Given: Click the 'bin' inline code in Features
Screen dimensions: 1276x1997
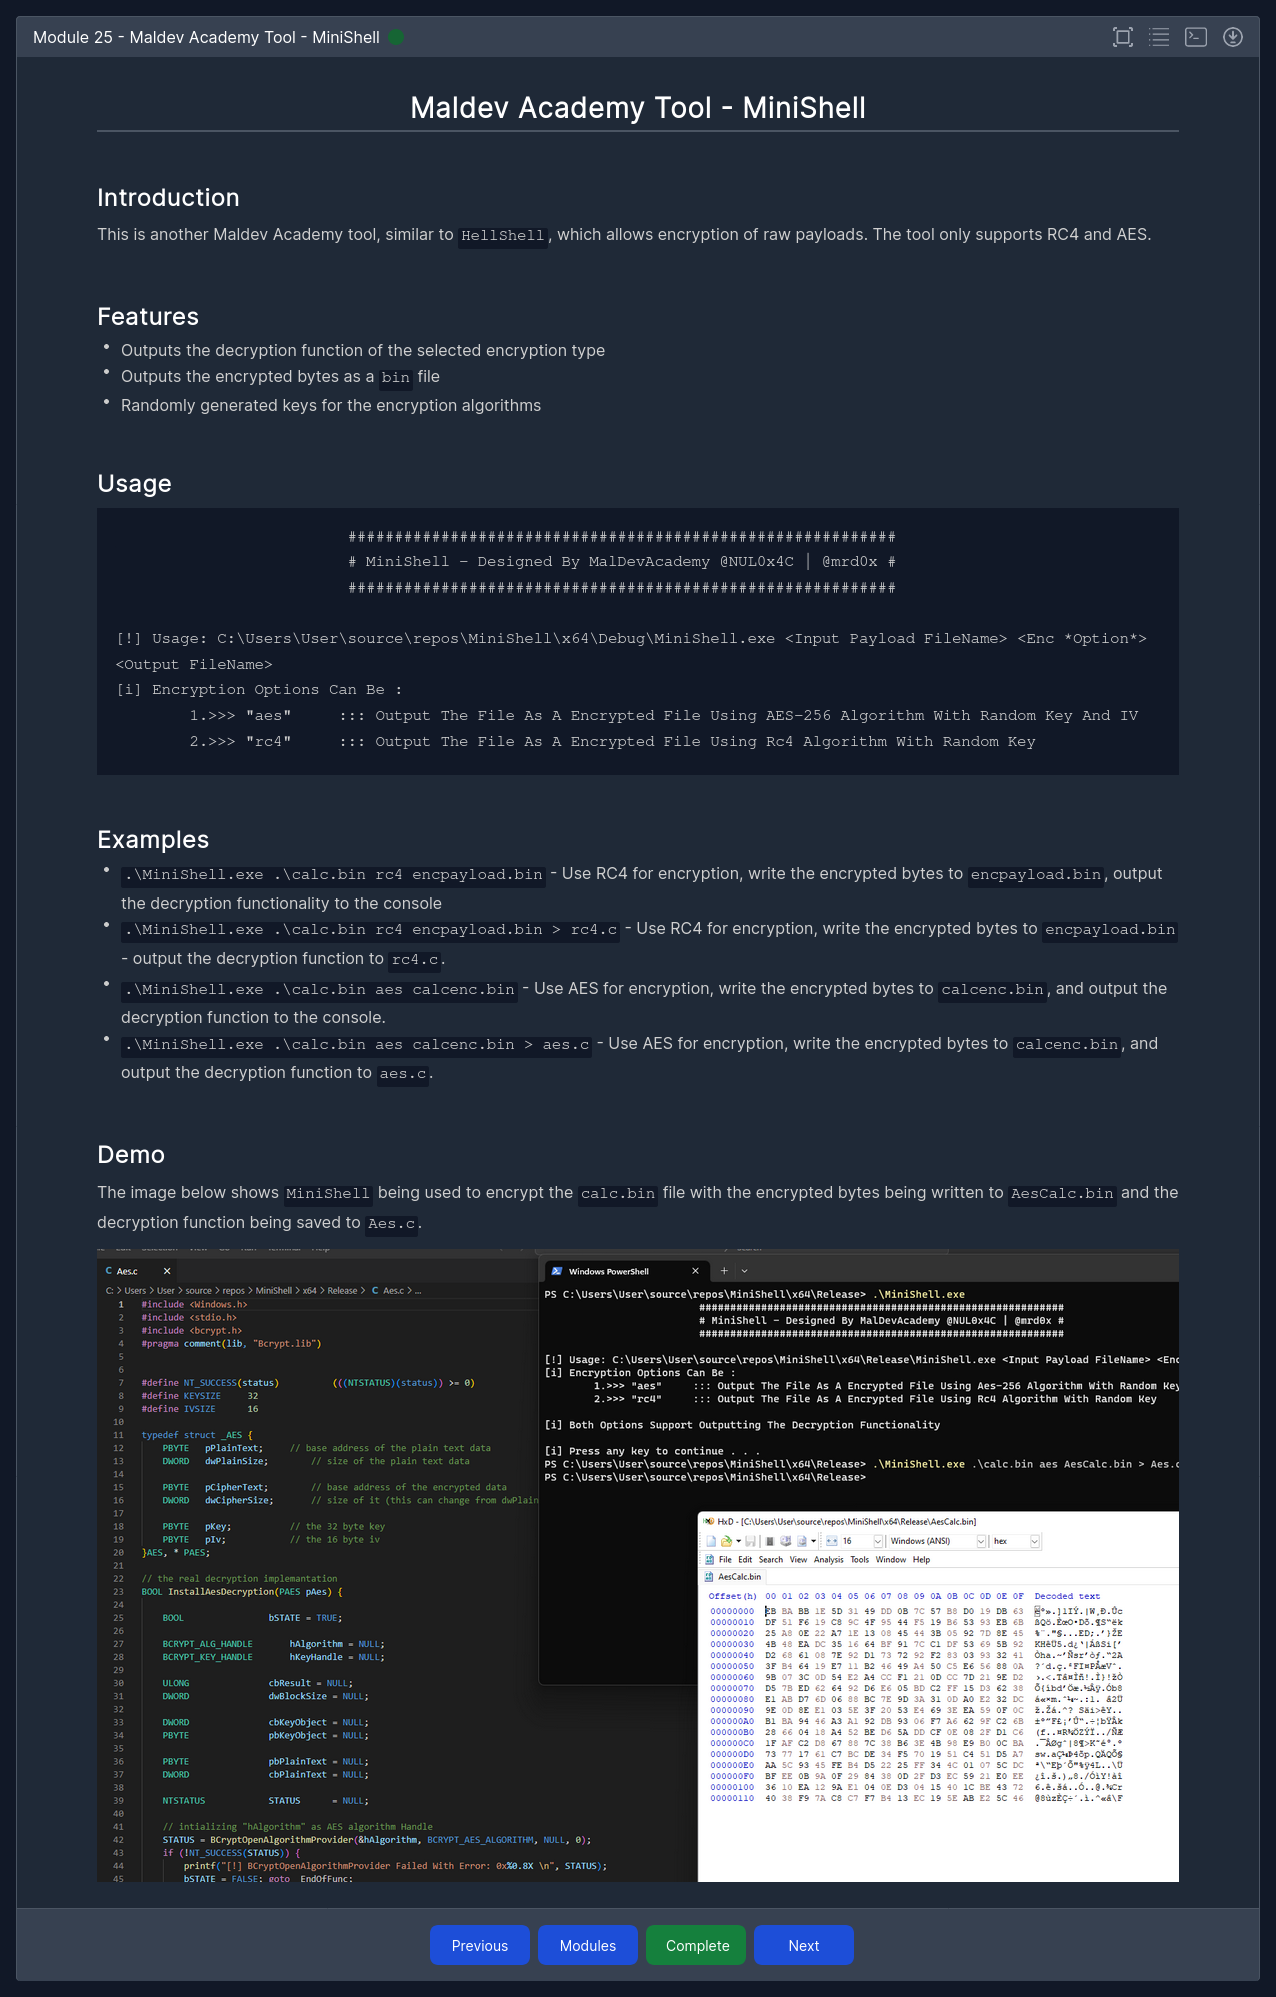Looking at the screenshot, I should coord(396,377).
